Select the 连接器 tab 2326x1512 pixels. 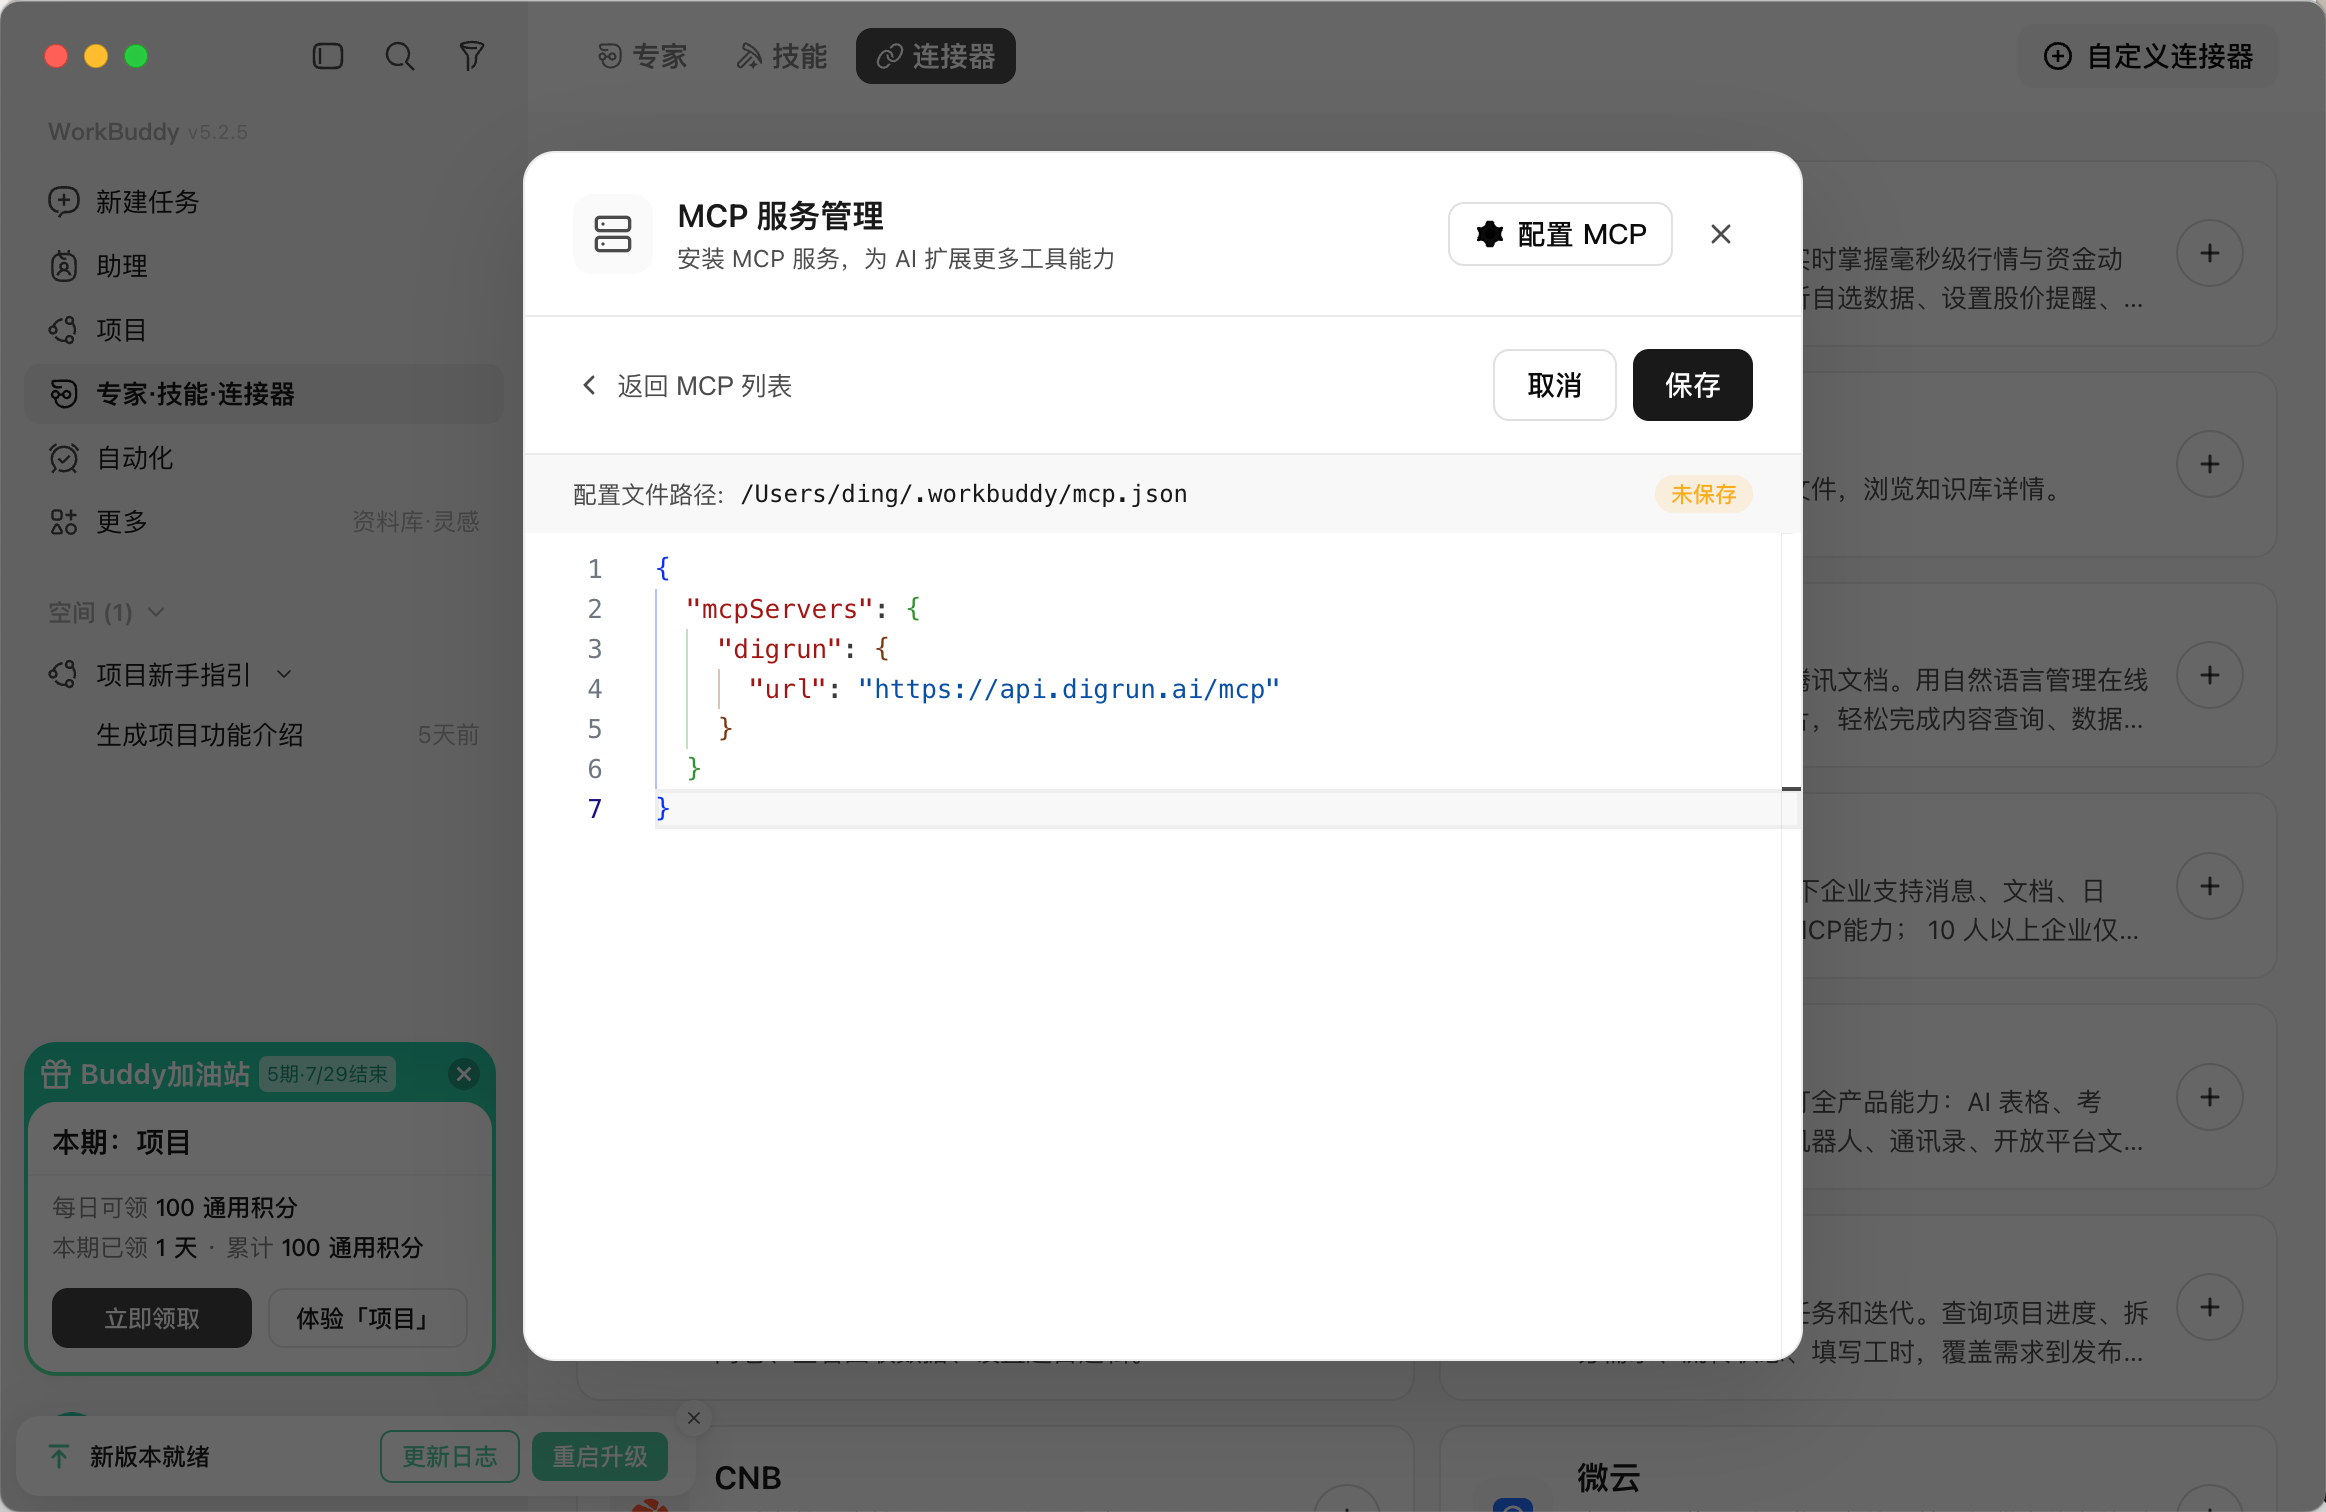[936, 56]
